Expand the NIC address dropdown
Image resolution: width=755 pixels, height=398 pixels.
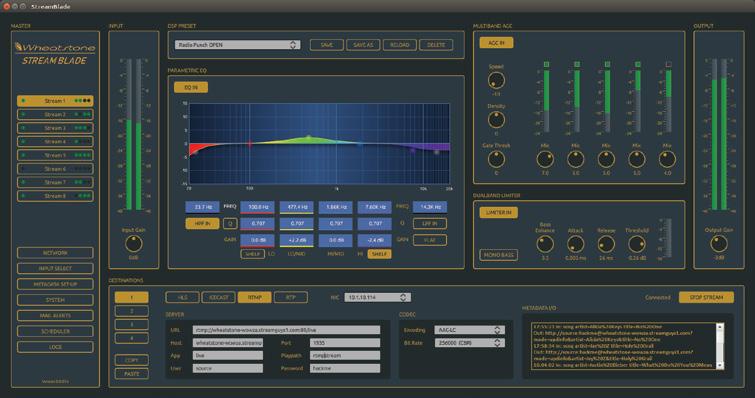[x=378, y=297]
